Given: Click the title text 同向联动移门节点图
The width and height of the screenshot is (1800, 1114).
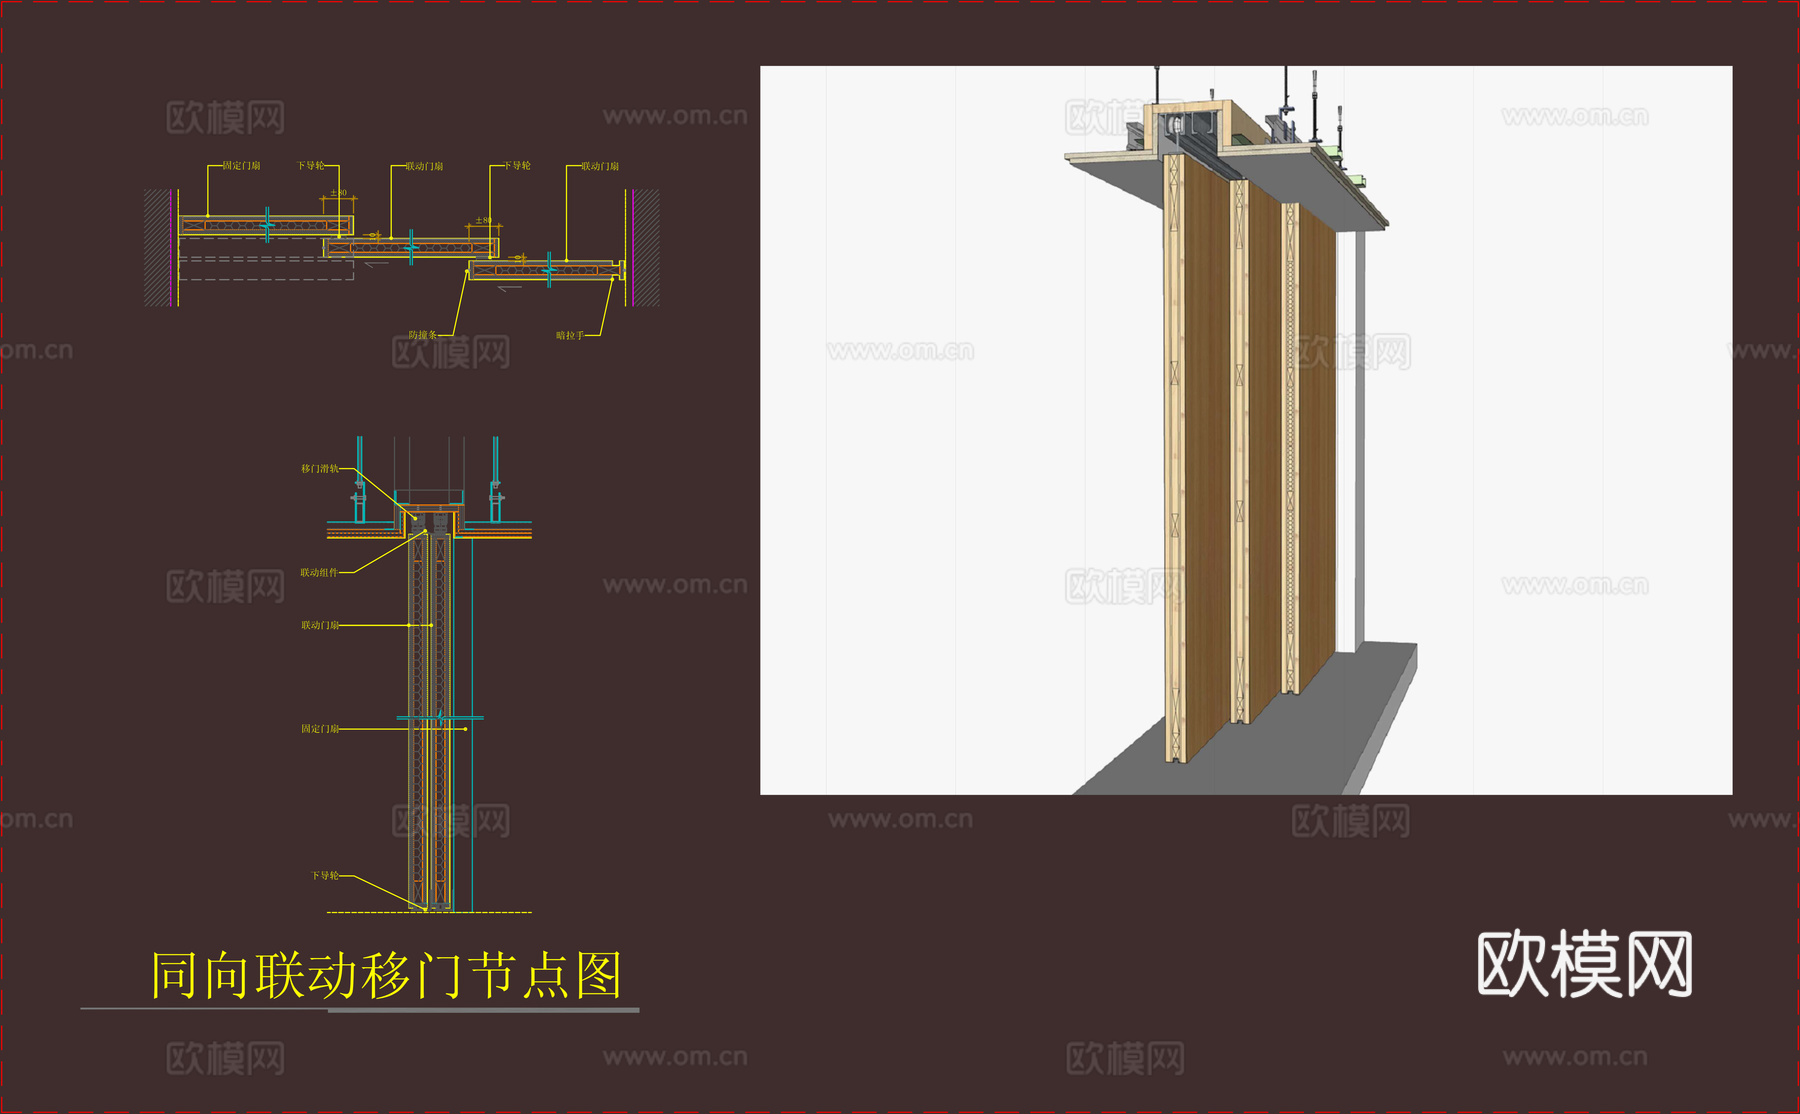Looking at the screenshot, I should tap(387, 976).
